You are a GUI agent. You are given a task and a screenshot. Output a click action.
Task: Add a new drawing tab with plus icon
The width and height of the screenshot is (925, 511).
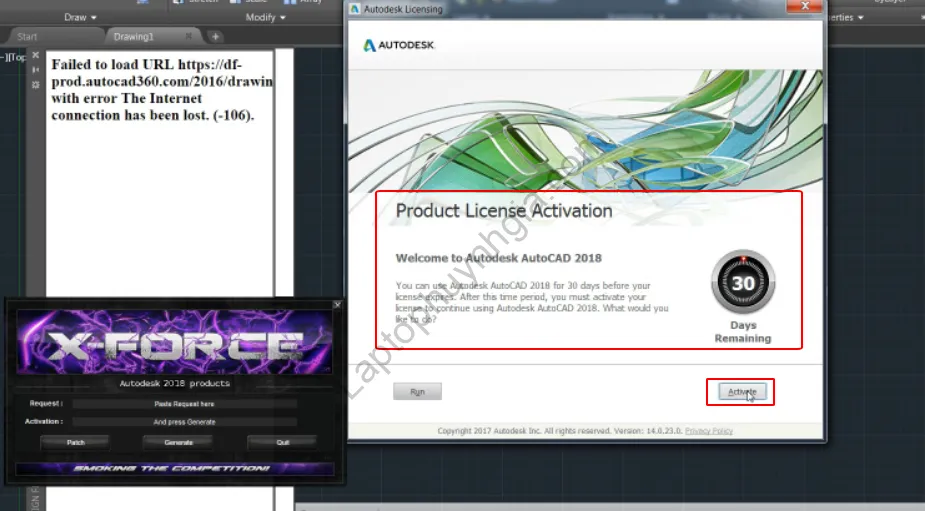[215, 37]
